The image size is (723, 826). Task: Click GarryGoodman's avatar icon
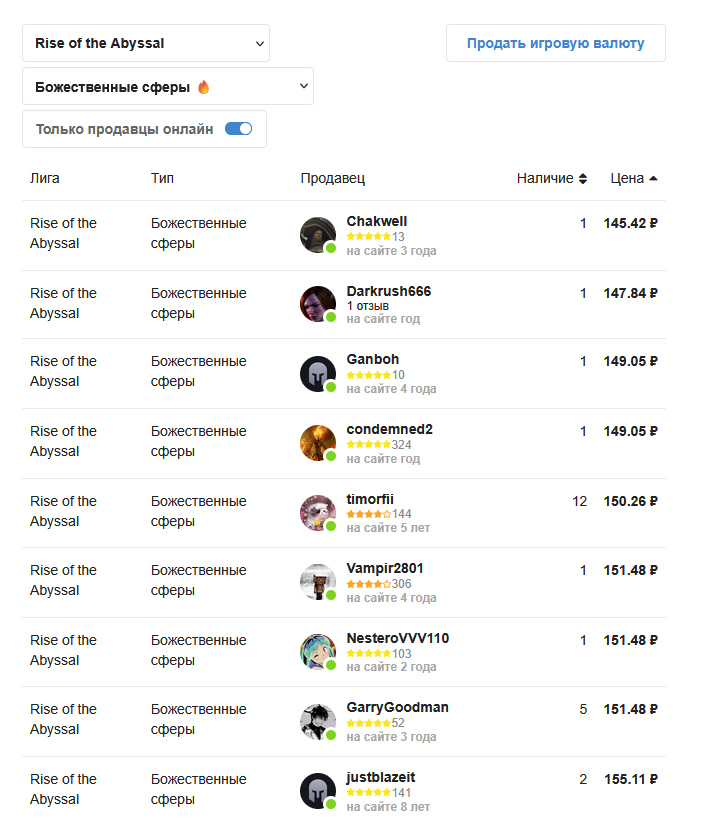point(318,721)
